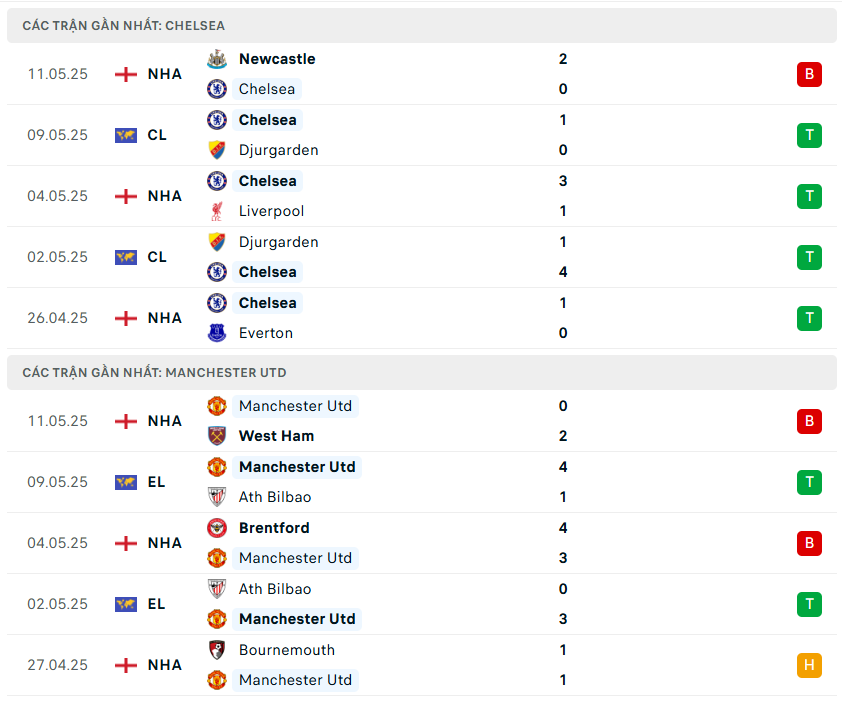The image size is (844, 708).
Task: Select the Chelsea recent matches header
Action: [124, 26]
